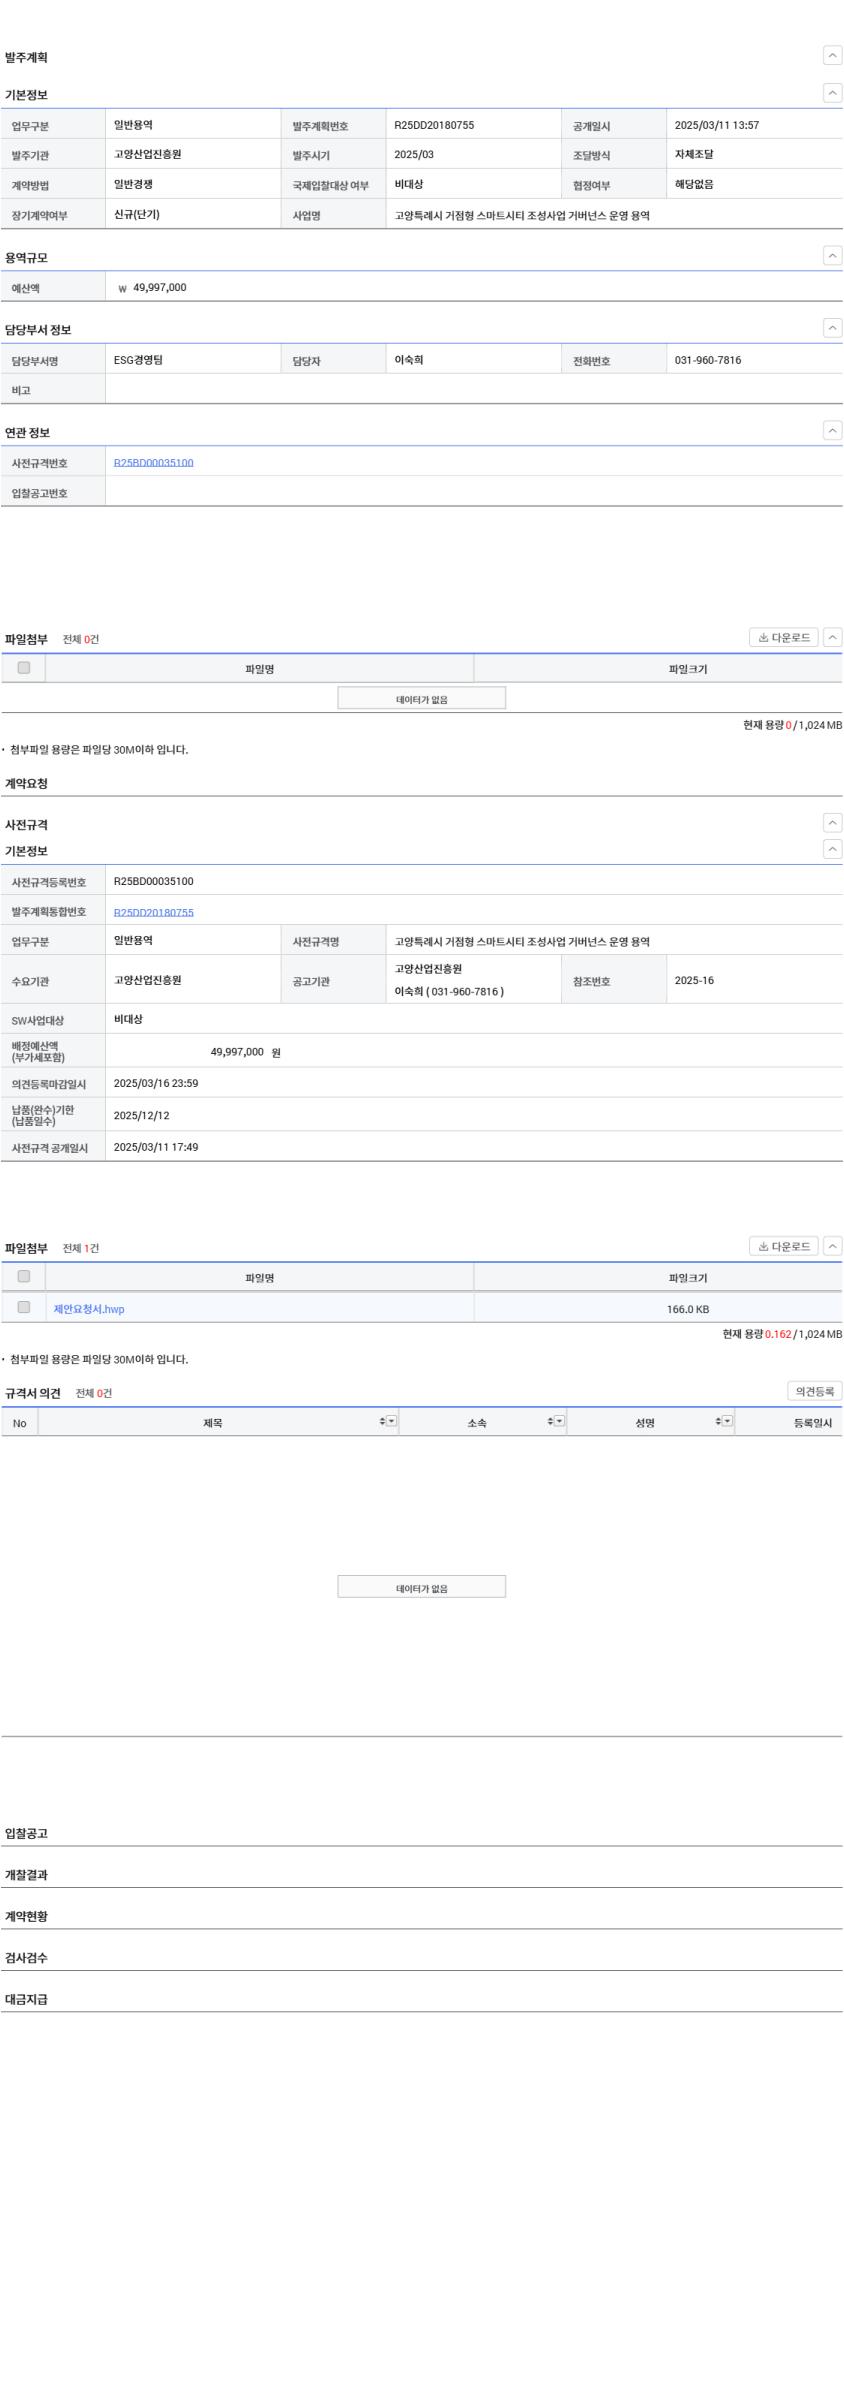Select the 협정여부 value 해당없음
This screenshot has width=844, height=2389.
coord(694,185)
